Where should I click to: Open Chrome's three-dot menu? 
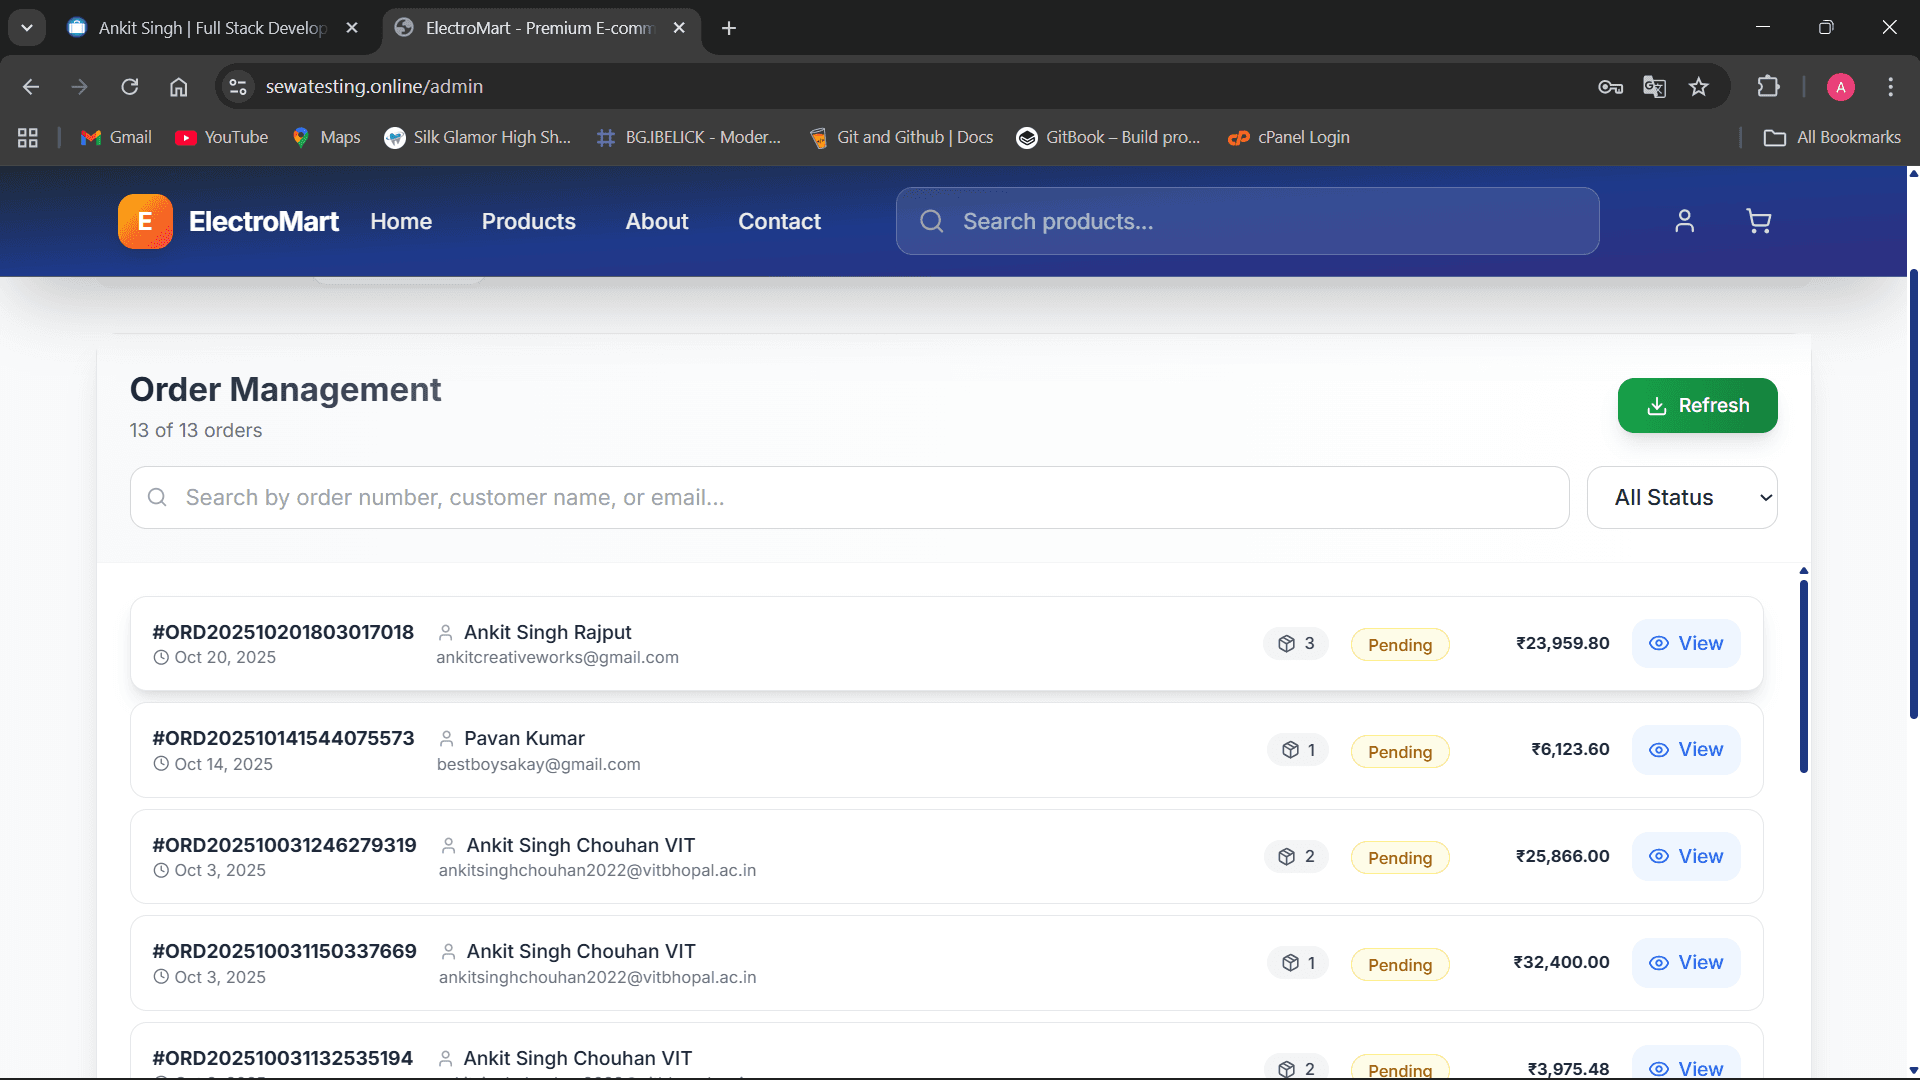pos(1890,87)
